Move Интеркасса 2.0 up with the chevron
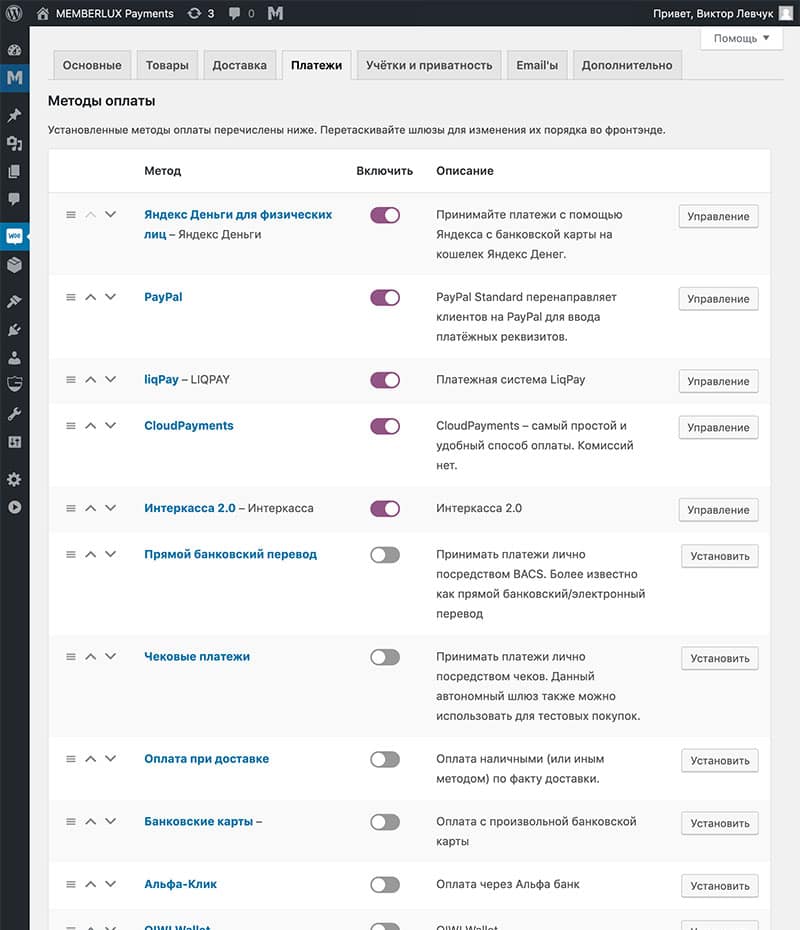The width and height of the screenshot is (800, 930). (x=91, y=508)
